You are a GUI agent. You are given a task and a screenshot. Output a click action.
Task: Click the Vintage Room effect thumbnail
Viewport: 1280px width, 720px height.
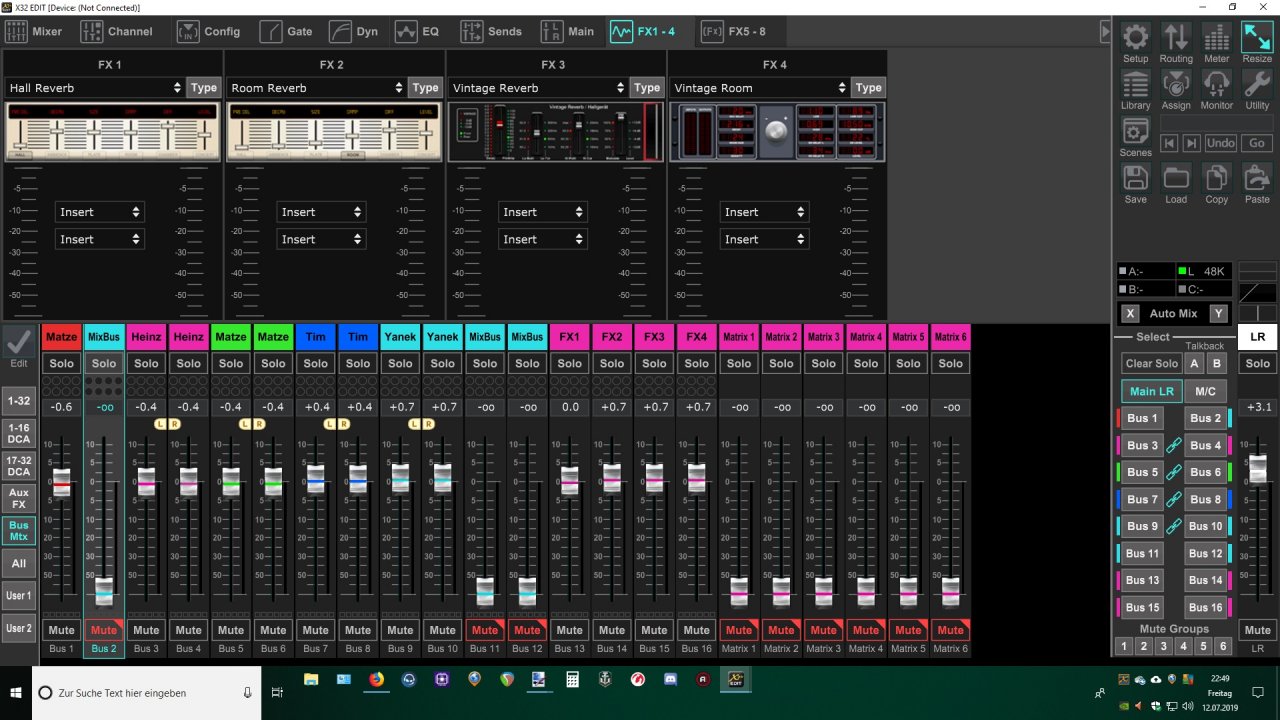777,131
